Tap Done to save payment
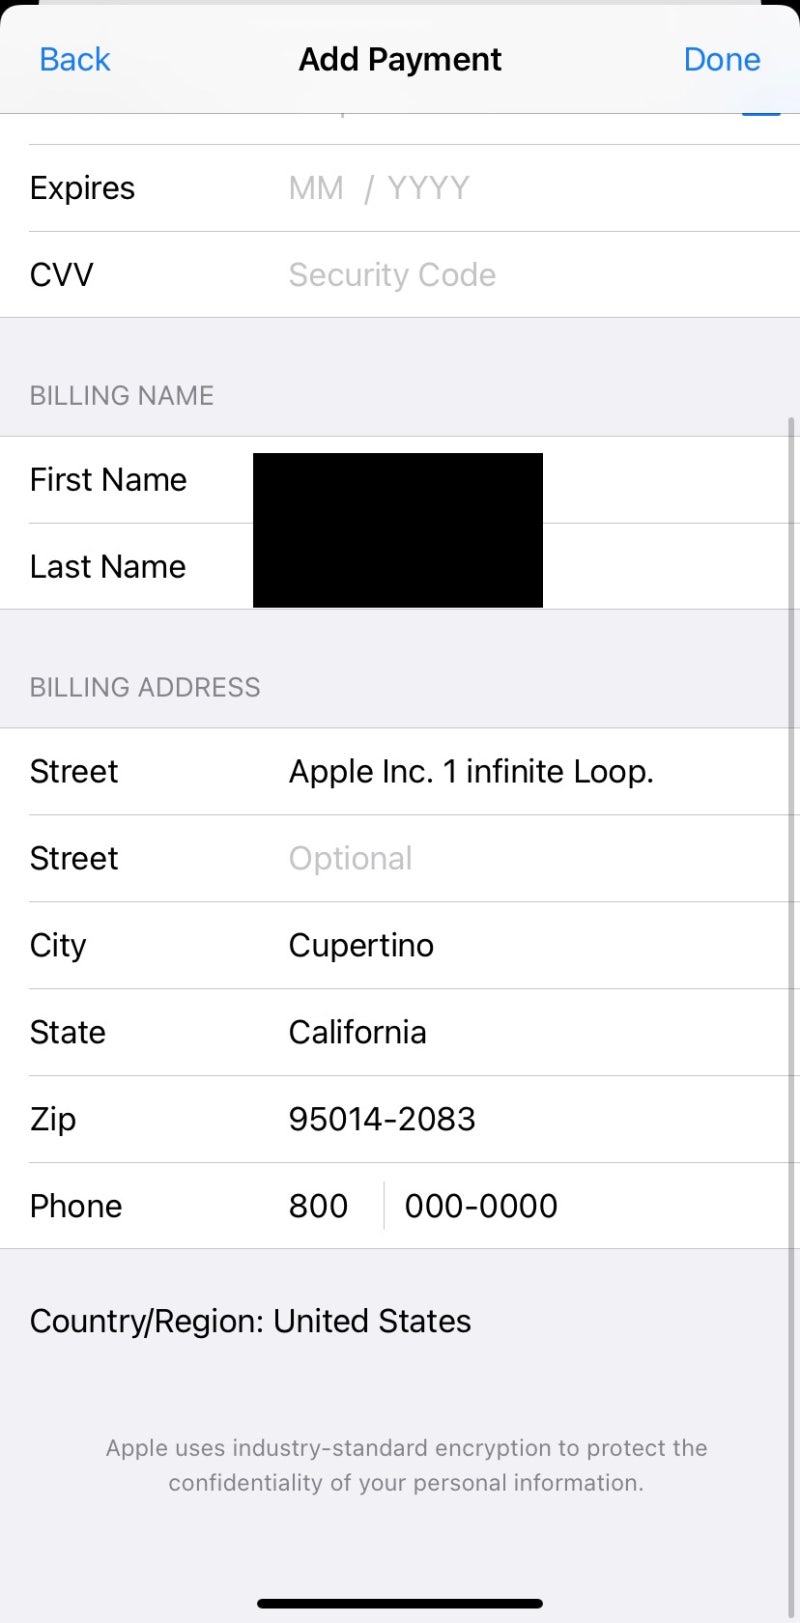The width and height of the screenshot is (800, 1623). [x=721, y=60]
